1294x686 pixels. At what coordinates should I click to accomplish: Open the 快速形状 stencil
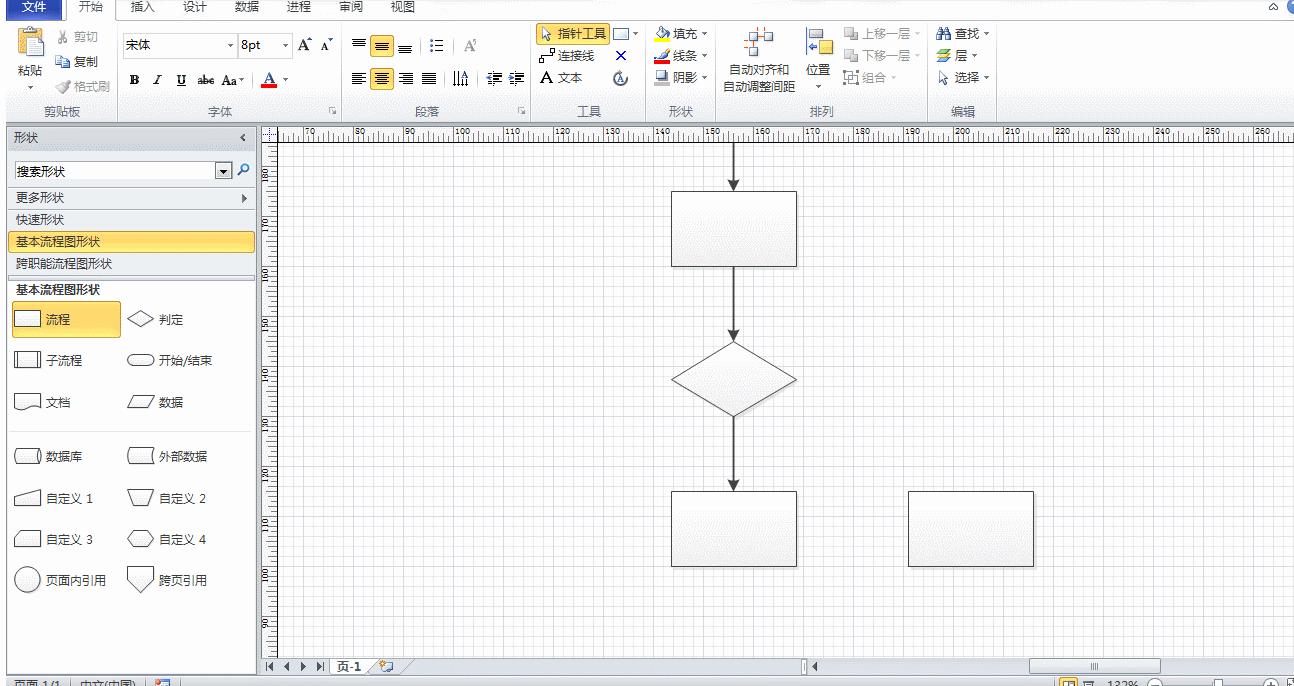(130, 220)
